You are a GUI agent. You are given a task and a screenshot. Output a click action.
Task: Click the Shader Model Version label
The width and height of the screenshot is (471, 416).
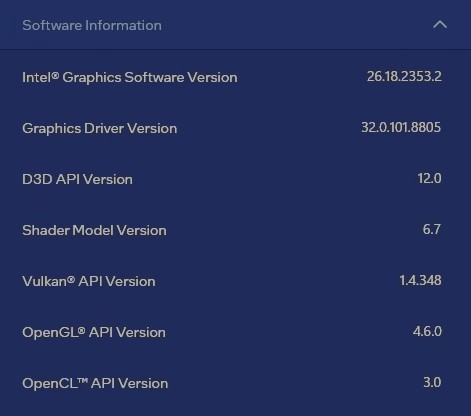[x=94, y=230]
